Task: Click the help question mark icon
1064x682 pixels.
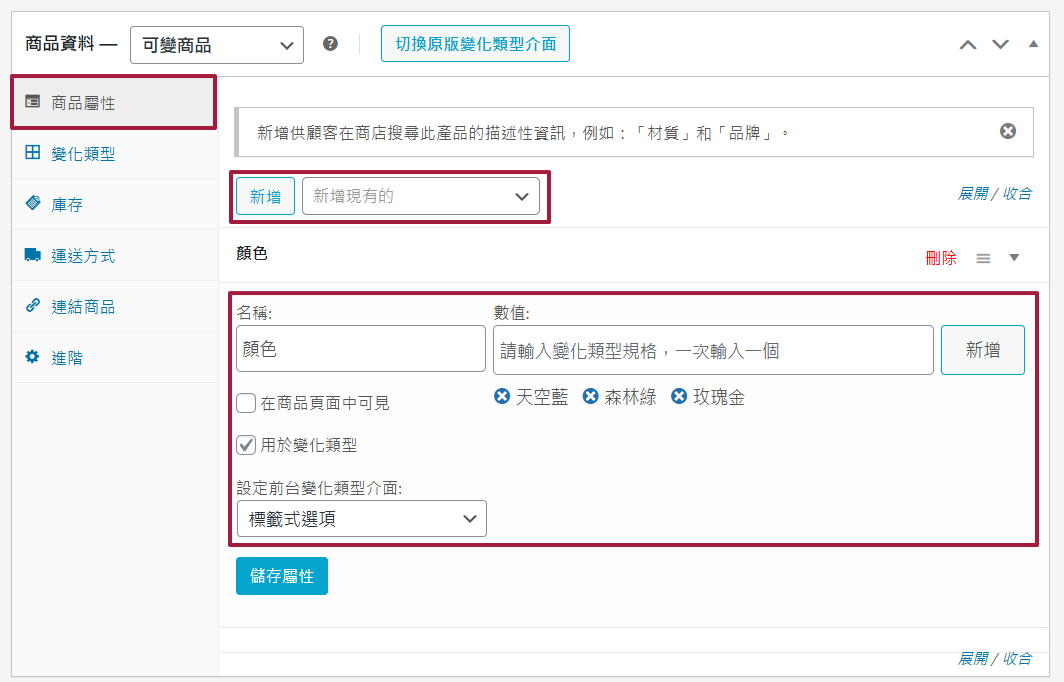Action: coord(330,44)
